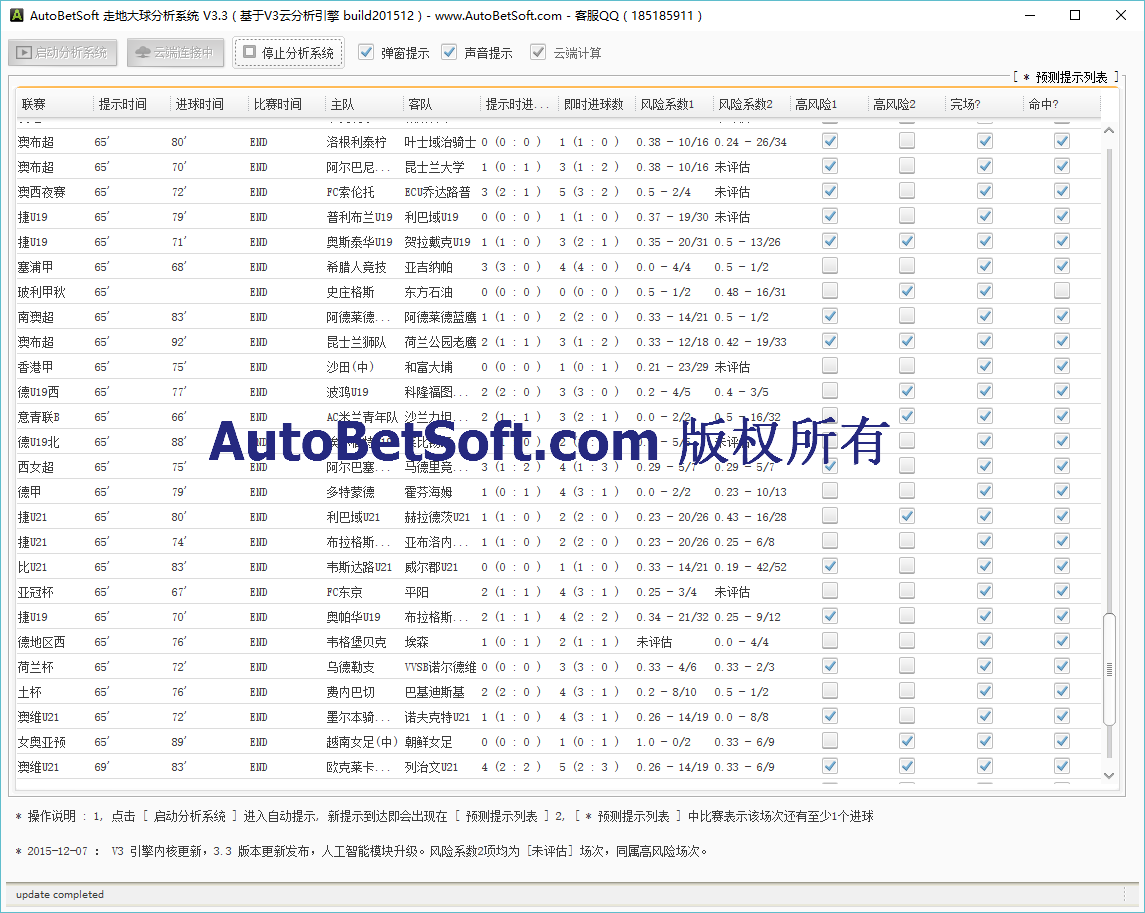Screen dimensions: 1145x913
Task: Click the scroll up arrow of list
Action: pos(1108,131)
